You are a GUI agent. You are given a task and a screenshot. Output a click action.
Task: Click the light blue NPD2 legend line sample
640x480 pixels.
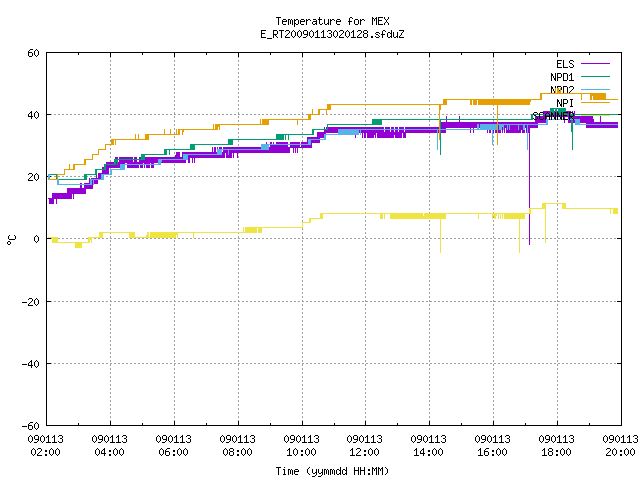coord(595,89)
